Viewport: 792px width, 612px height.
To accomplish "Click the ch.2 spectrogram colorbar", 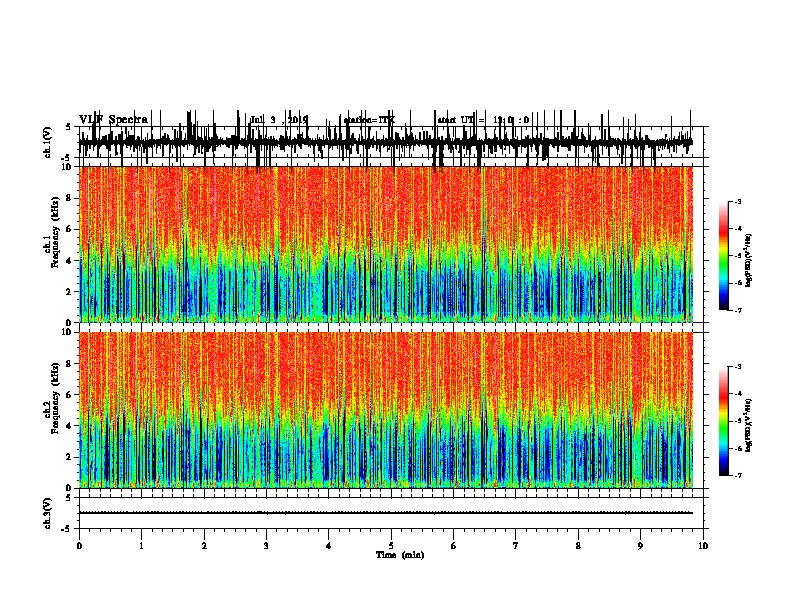I will (723, 421).
